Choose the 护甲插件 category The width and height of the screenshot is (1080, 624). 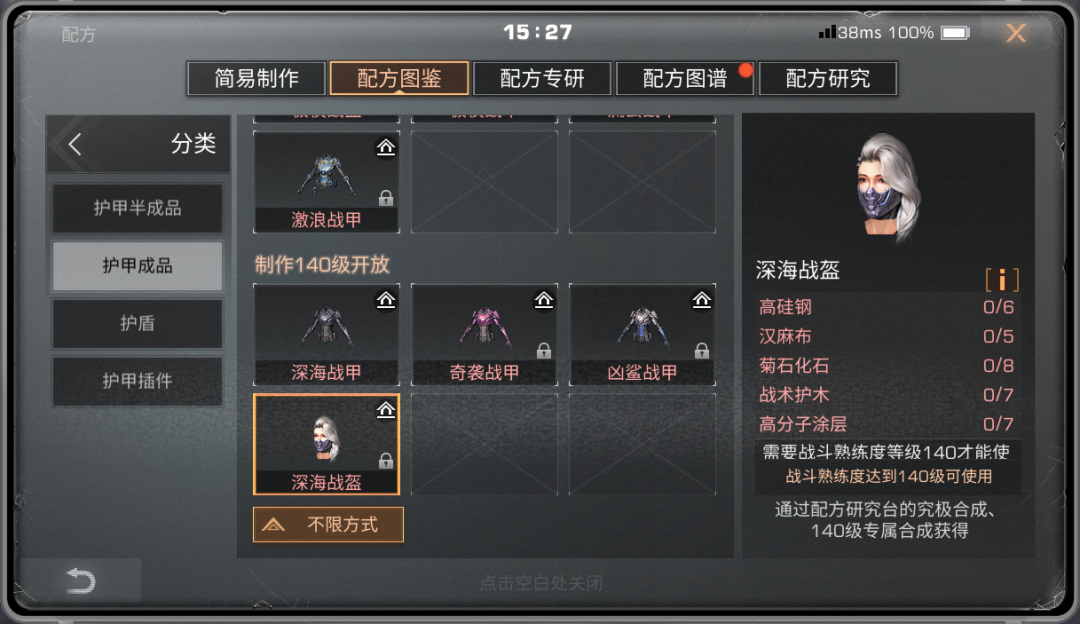[x=138, y=381]
